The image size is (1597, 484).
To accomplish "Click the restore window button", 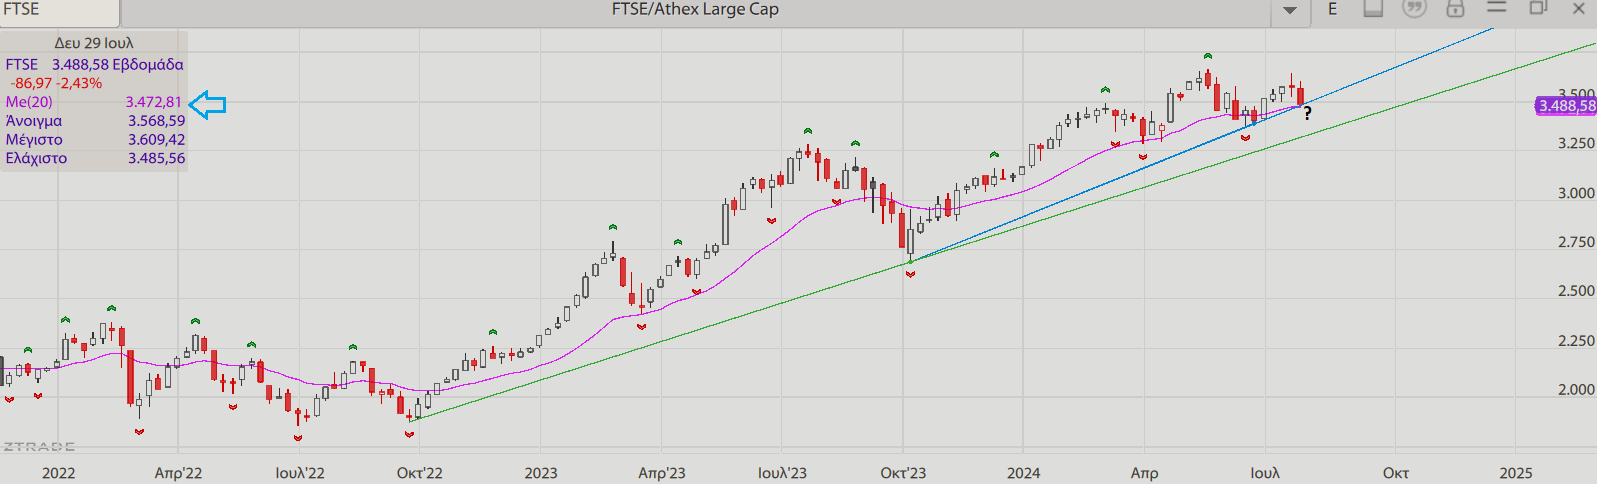I will tap(1538, 8).
